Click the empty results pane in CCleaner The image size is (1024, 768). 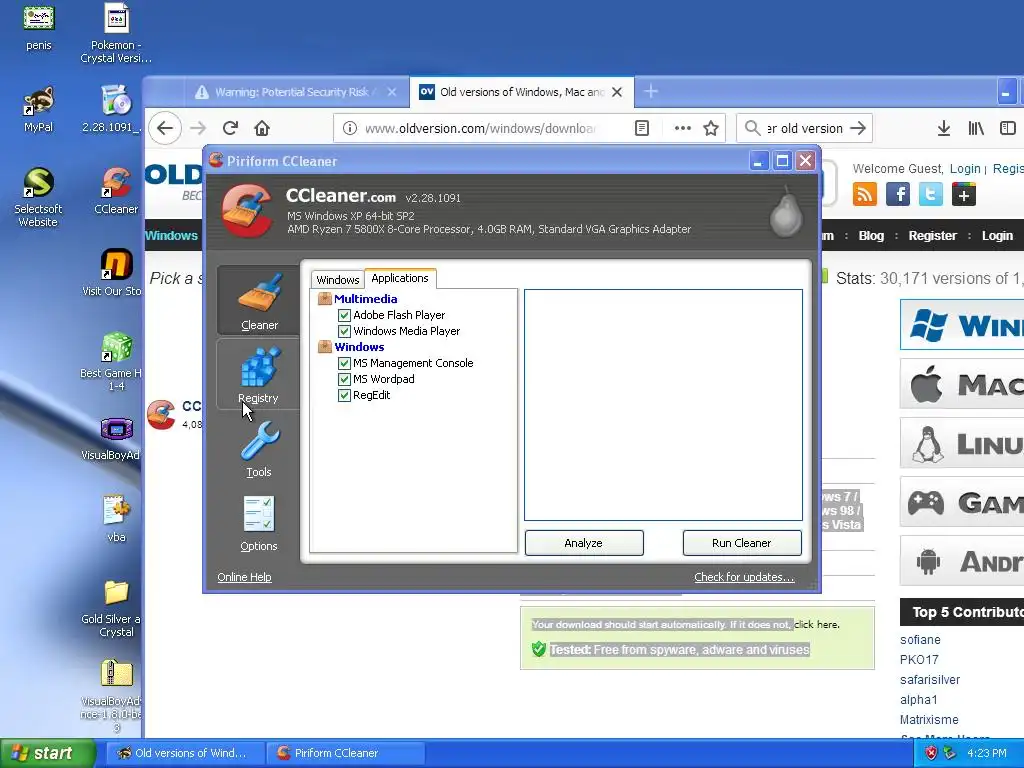(663, 405)
